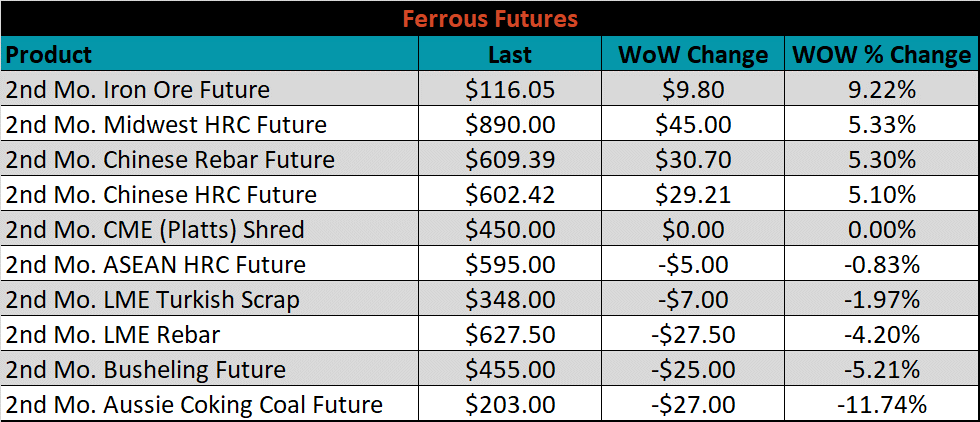Viewport: 980px width, 422px height.
Task: Select the $455.00 Busheling price cell
Action: 510,369
